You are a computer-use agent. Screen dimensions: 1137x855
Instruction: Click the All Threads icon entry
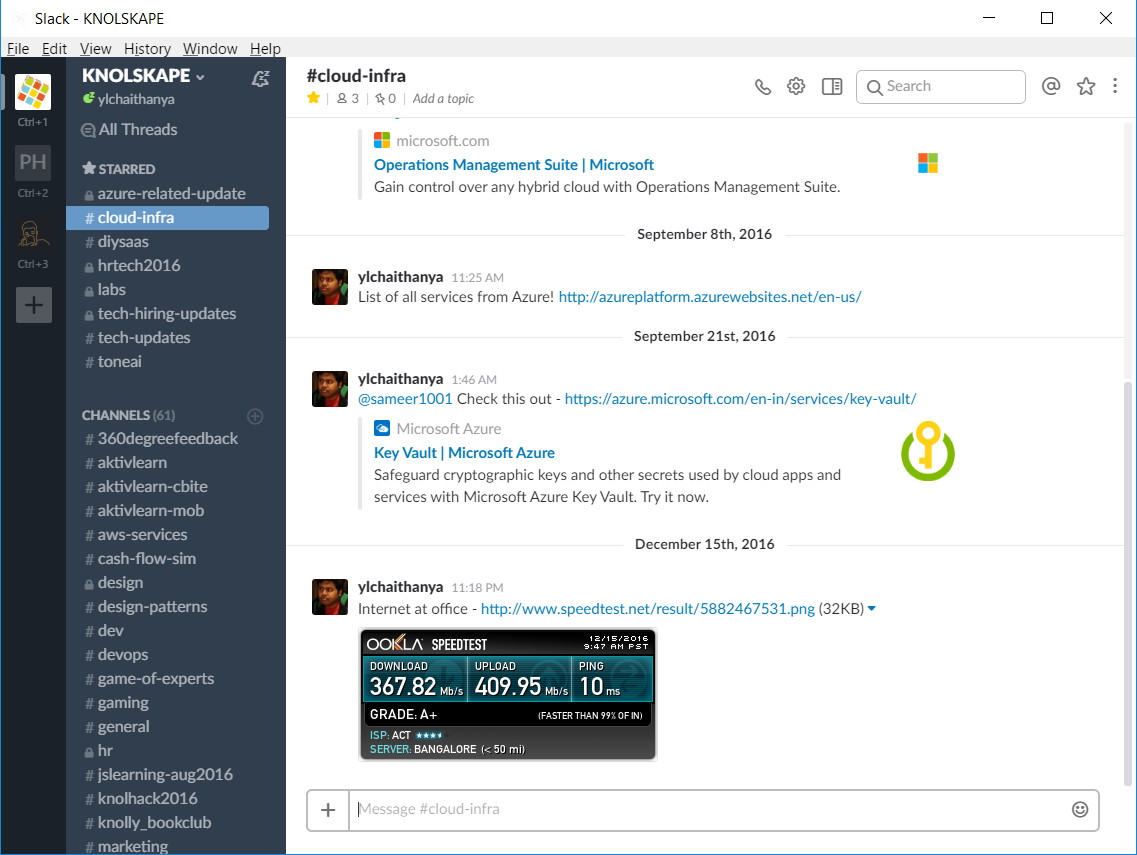point(129,130)
